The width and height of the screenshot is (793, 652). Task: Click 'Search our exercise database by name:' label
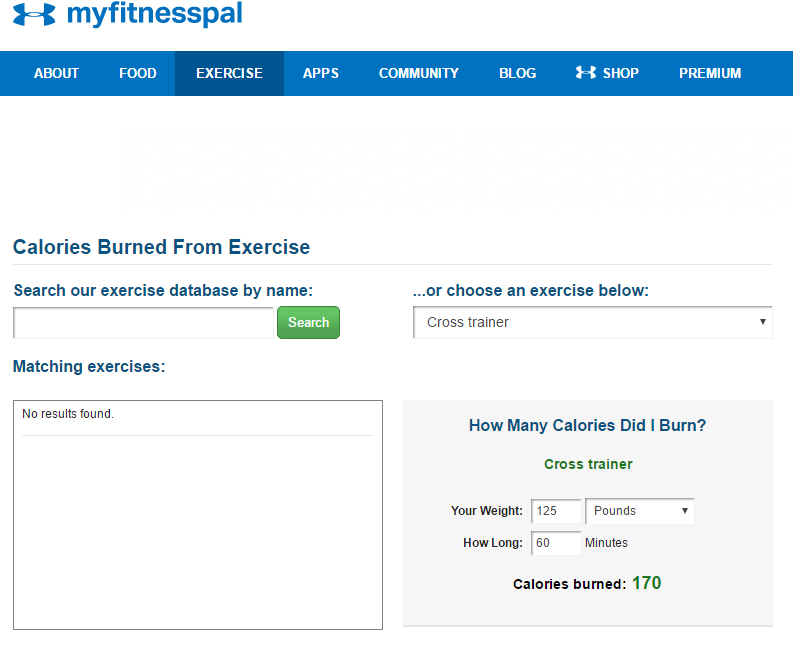pos(163,290)
